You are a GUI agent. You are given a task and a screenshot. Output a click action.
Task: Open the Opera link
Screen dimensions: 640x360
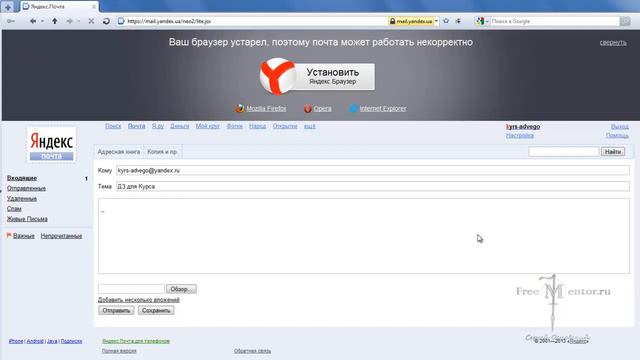tap(322, 109)
